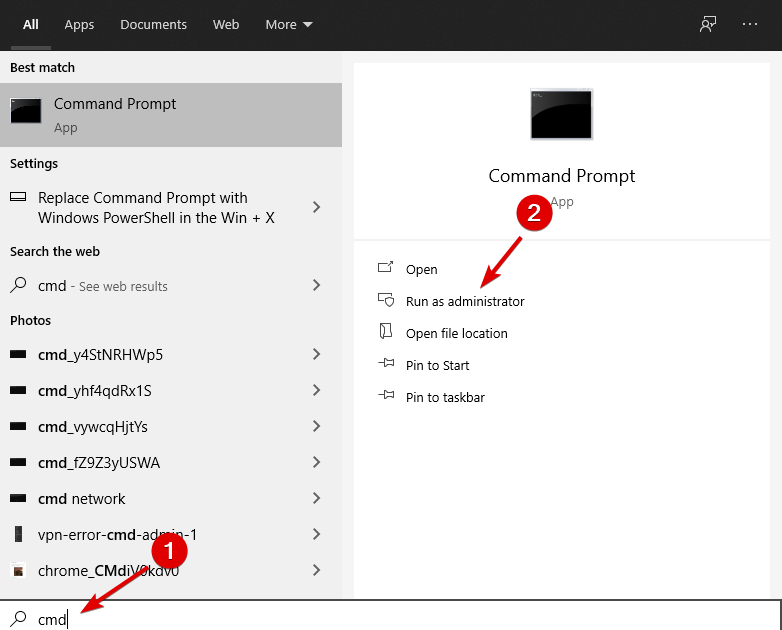
Task: Expand arrow for cmd_fZ9Z3yUSWA
Action: coord(316,462)
